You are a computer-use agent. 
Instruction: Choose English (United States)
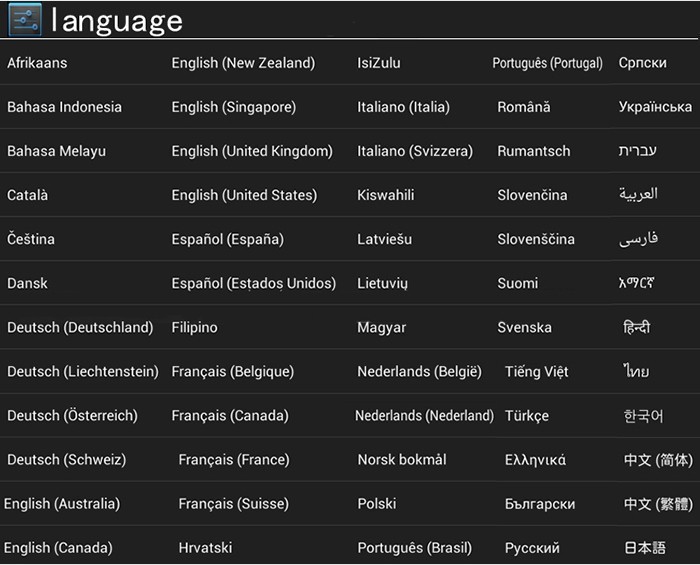pyautogui.click(x=244, y=195)
